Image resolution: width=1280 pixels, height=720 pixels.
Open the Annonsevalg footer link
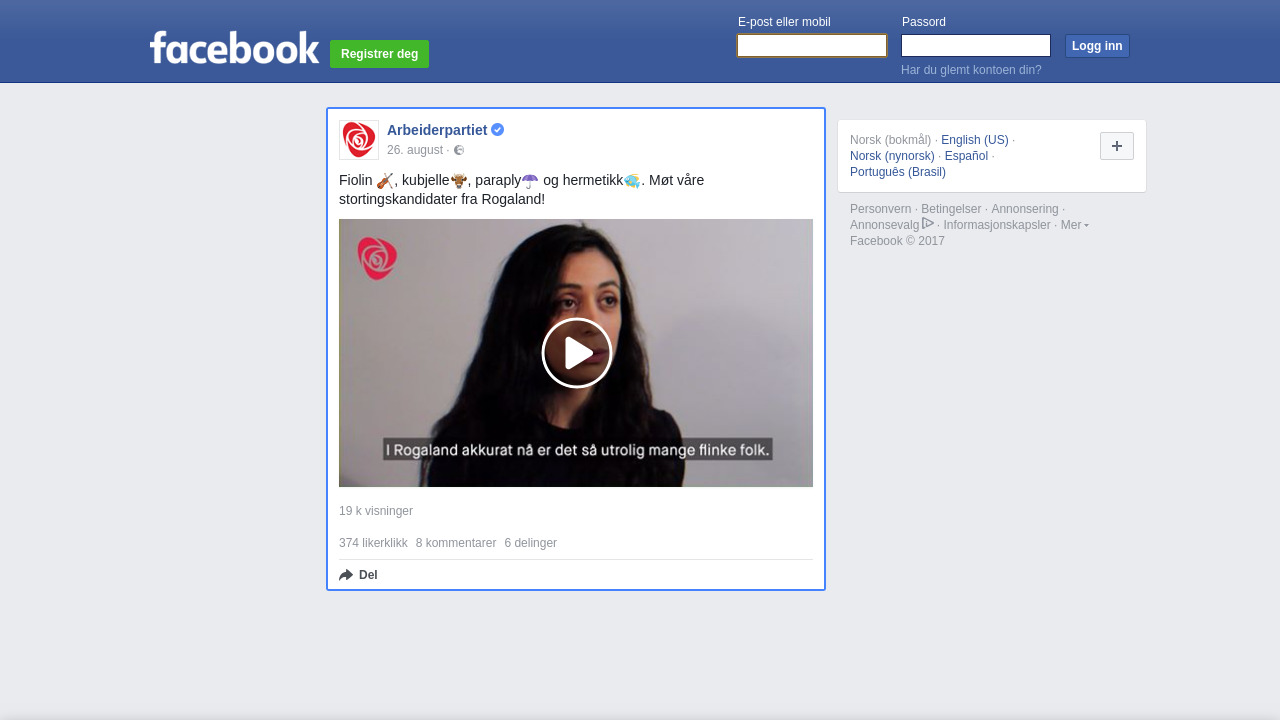coord(884,225)
